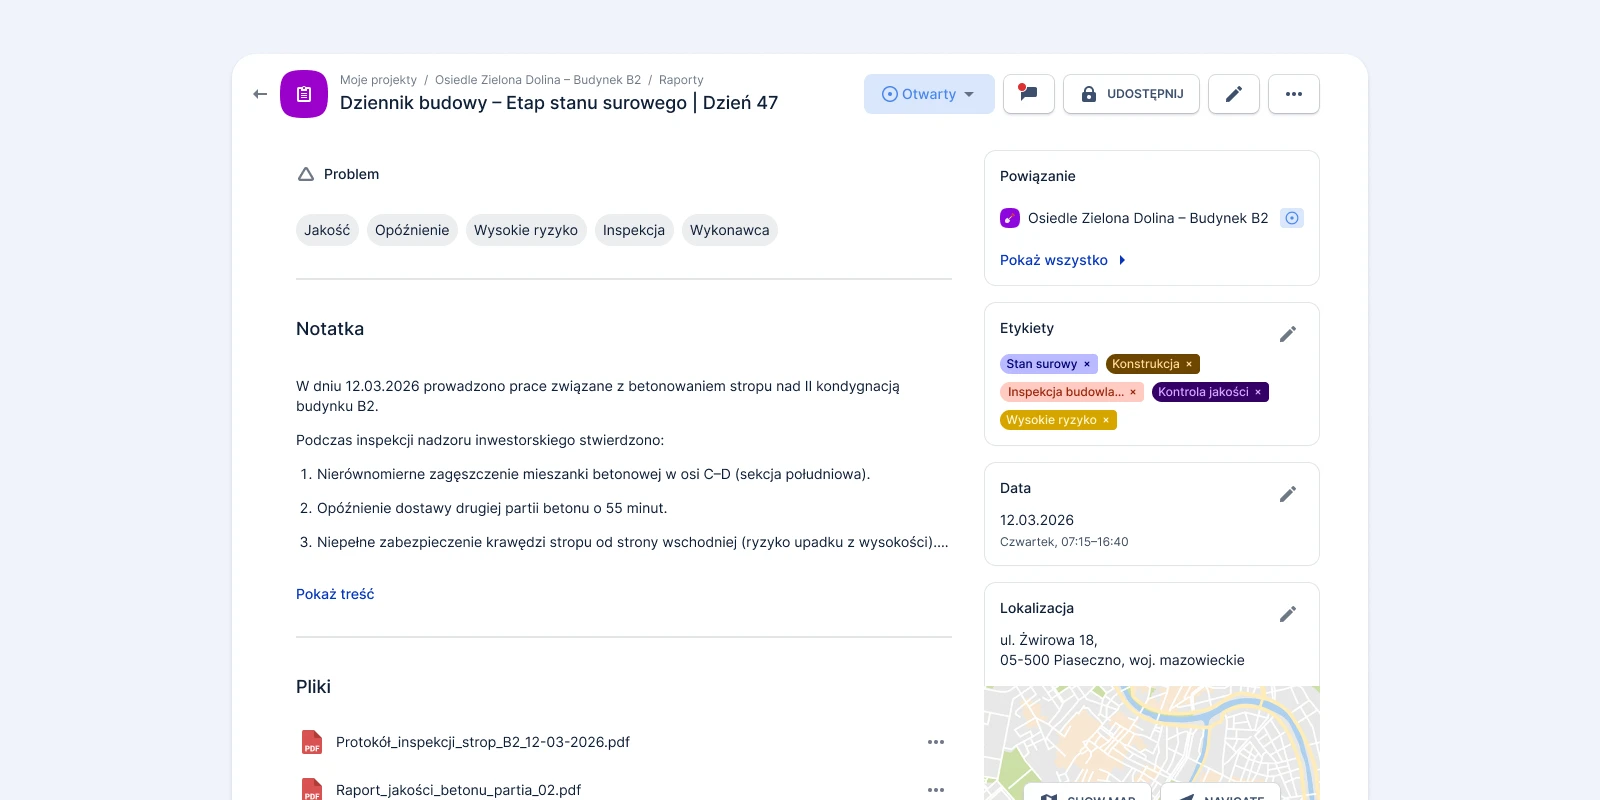Open the comments flag icon button
This screenshot has height=800, width=1600.
[x=1028, y=94]
